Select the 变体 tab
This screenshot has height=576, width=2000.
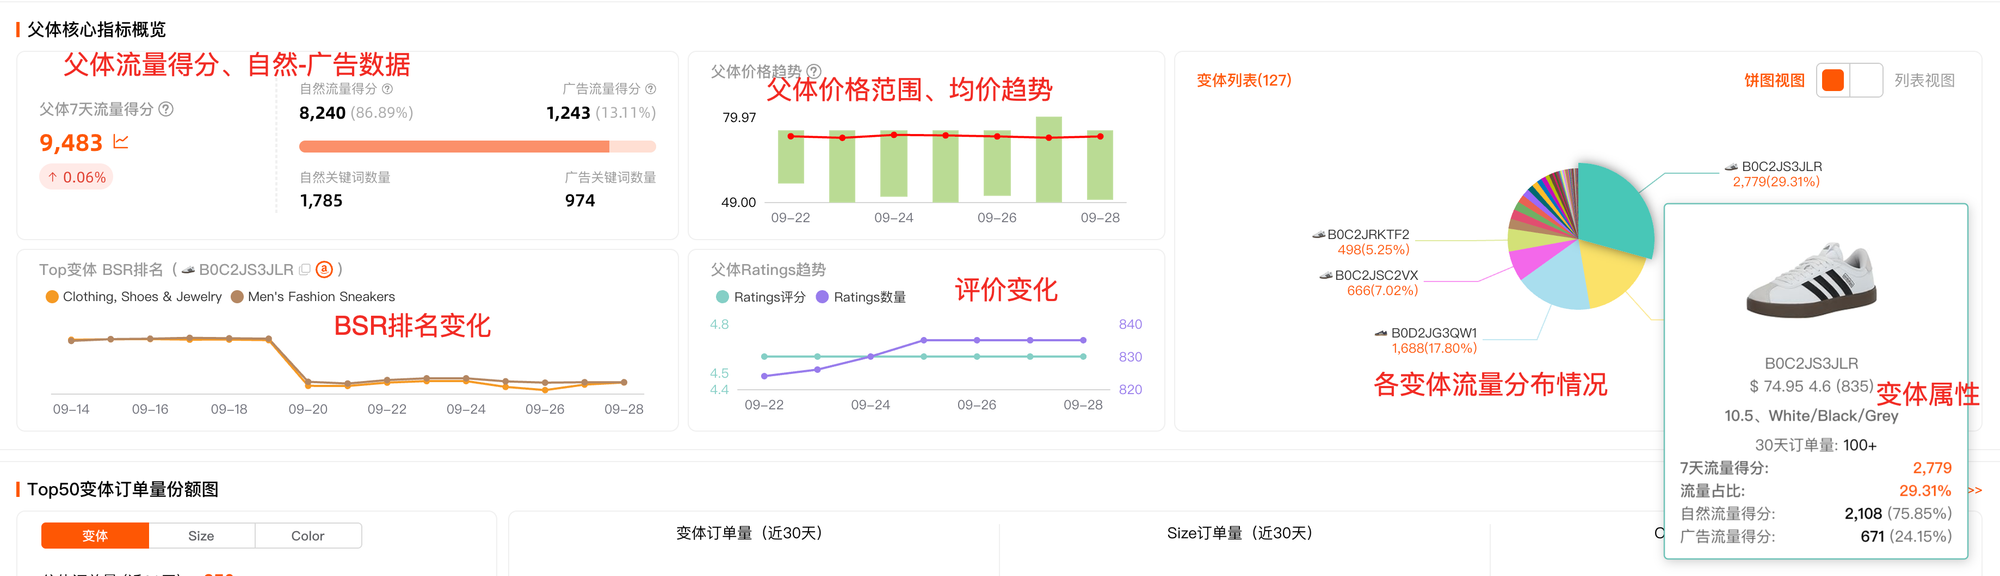coord(95,536)
